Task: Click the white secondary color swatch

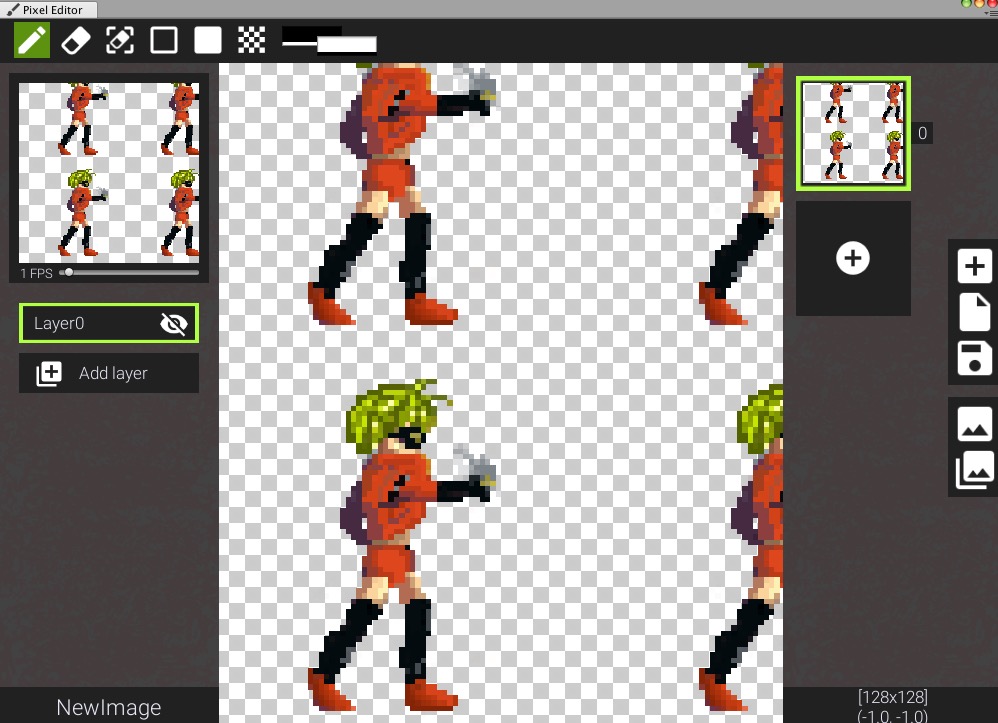Action: click(347, 45)
